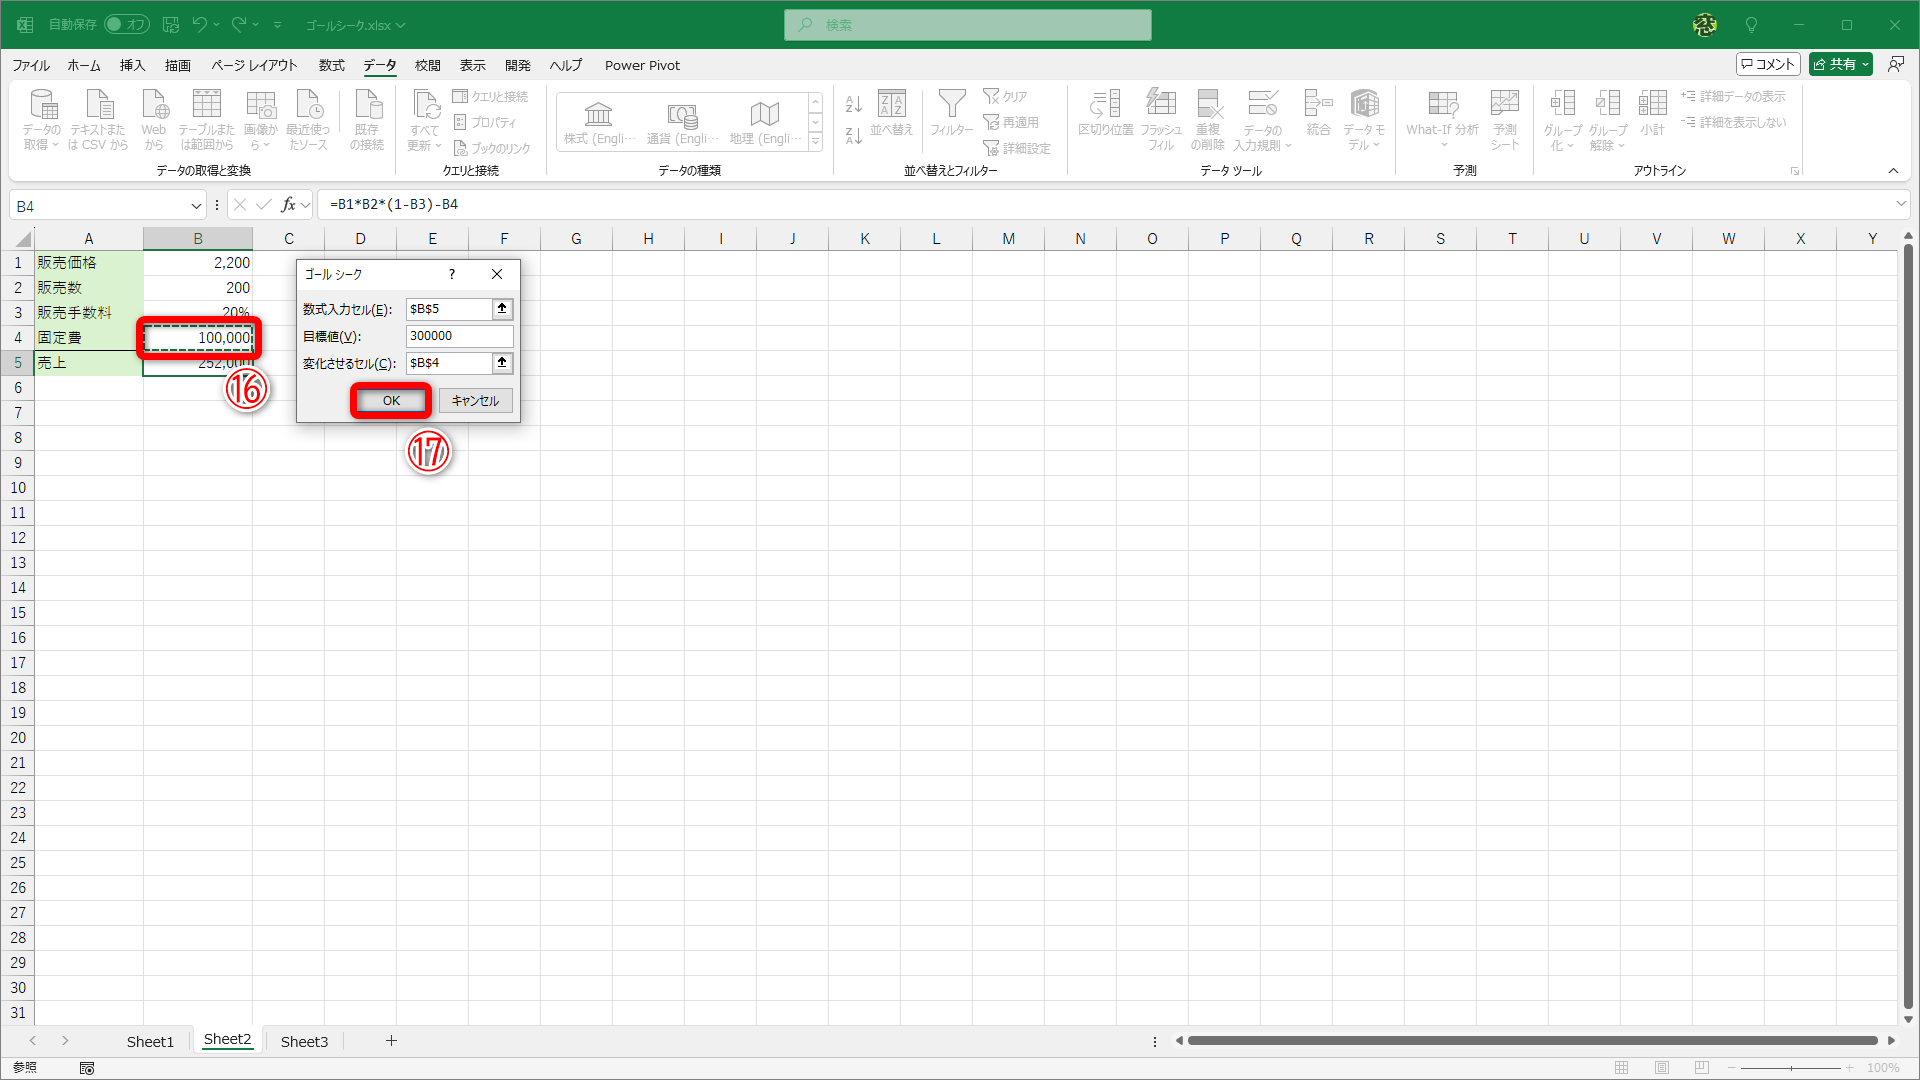Switch to the ホーム ribbon tab
1920x1080 pixels.
point(84,65)
